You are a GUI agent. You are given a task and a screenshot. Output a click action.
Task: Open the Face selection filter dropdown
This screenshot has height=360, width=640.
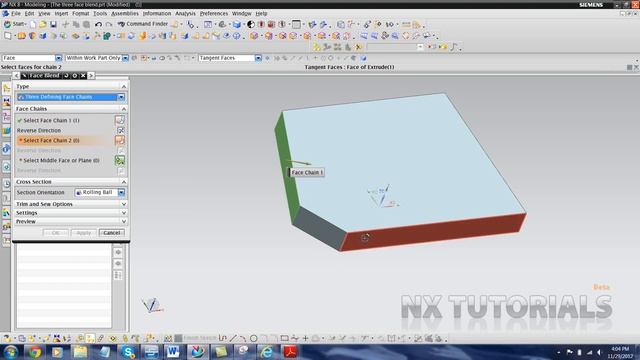pyautogui.click(x=58, y=58)
